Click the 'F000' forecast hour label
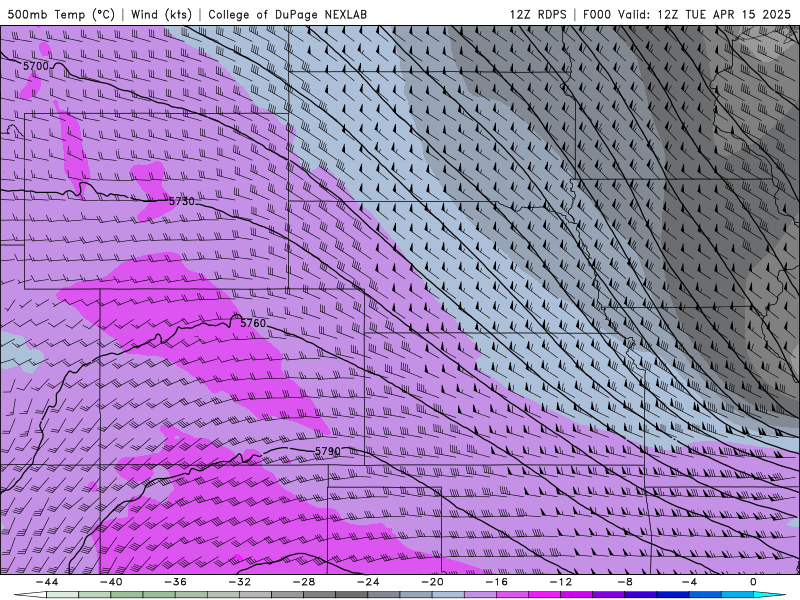This screenshot has width=800, height=600. coord(596,14)
